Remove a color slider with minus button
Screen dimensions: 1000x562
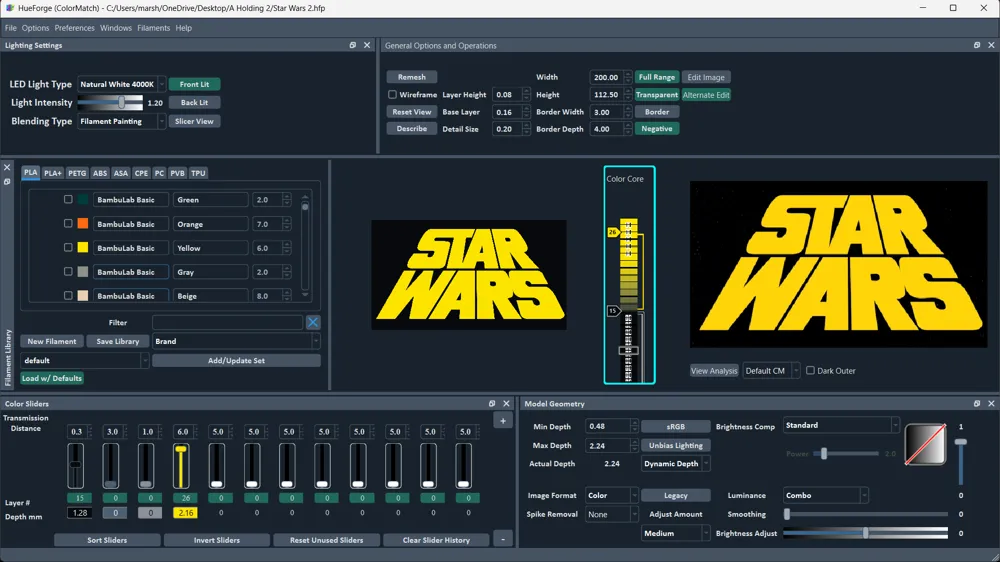click(x=503, y=540)
